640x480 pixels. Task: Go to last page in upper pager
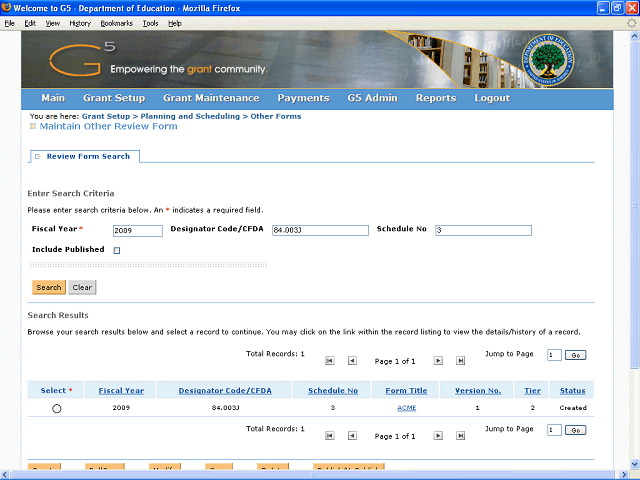[460, 361]
